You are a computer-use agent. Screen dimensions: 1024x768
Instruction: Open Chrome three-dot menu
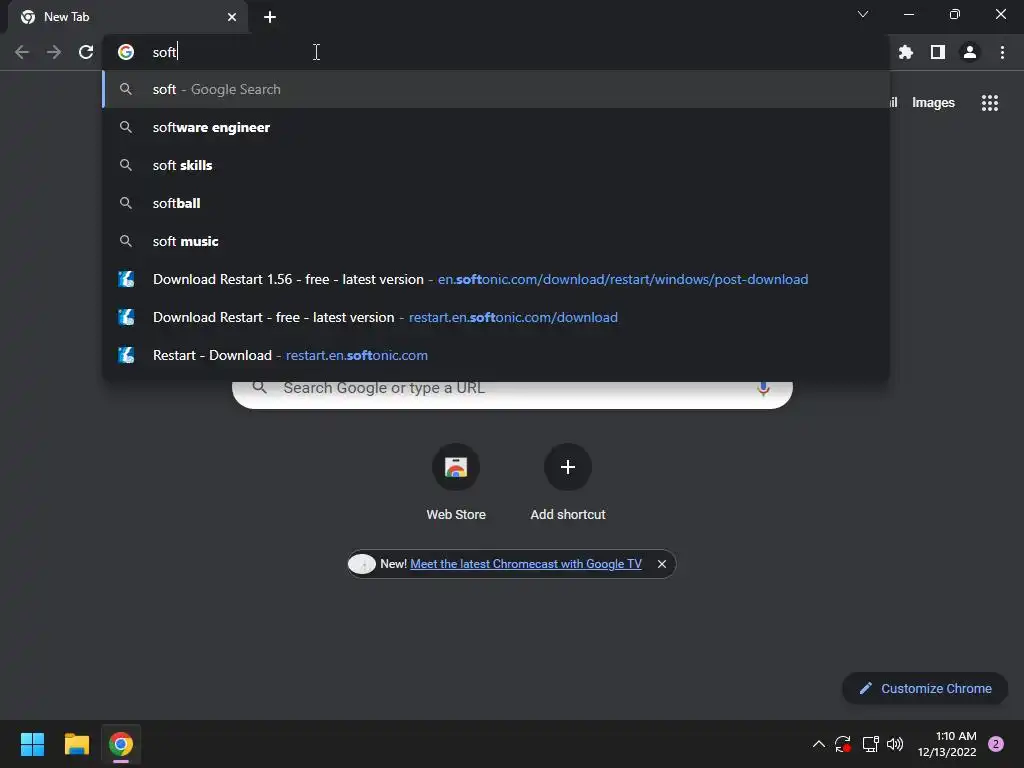click(x=1002, y=52)
